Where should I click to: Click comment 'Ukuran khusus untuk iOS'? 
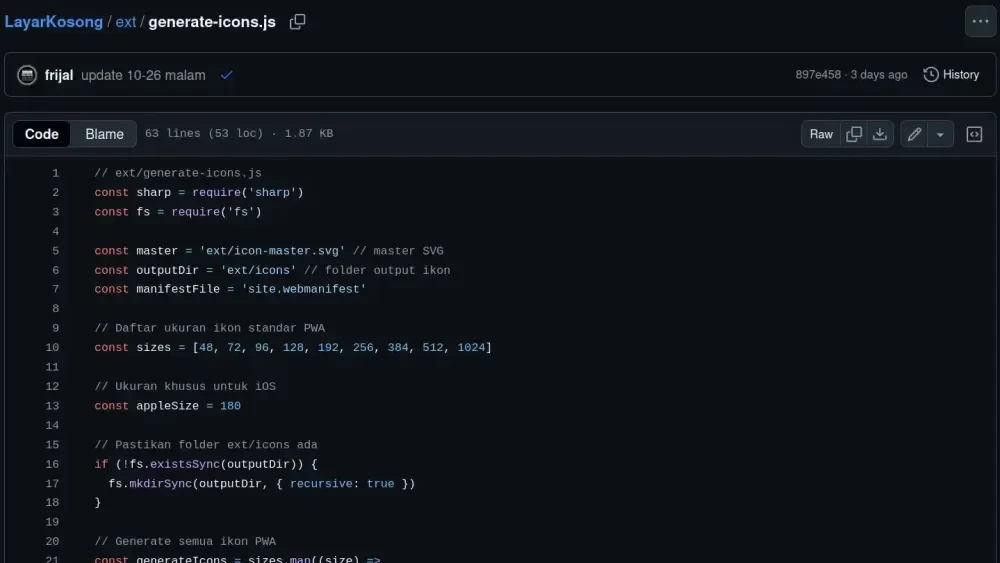[185, 386]
